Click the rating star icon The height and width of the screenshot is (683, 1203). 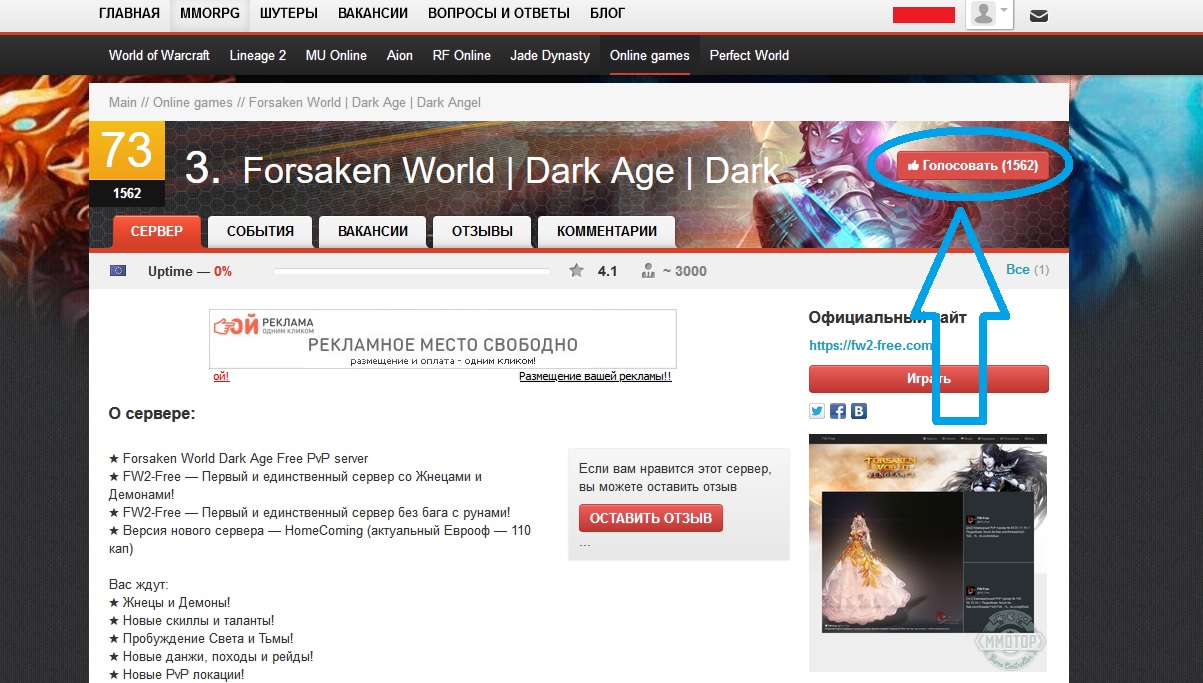[x=576, y=270]
